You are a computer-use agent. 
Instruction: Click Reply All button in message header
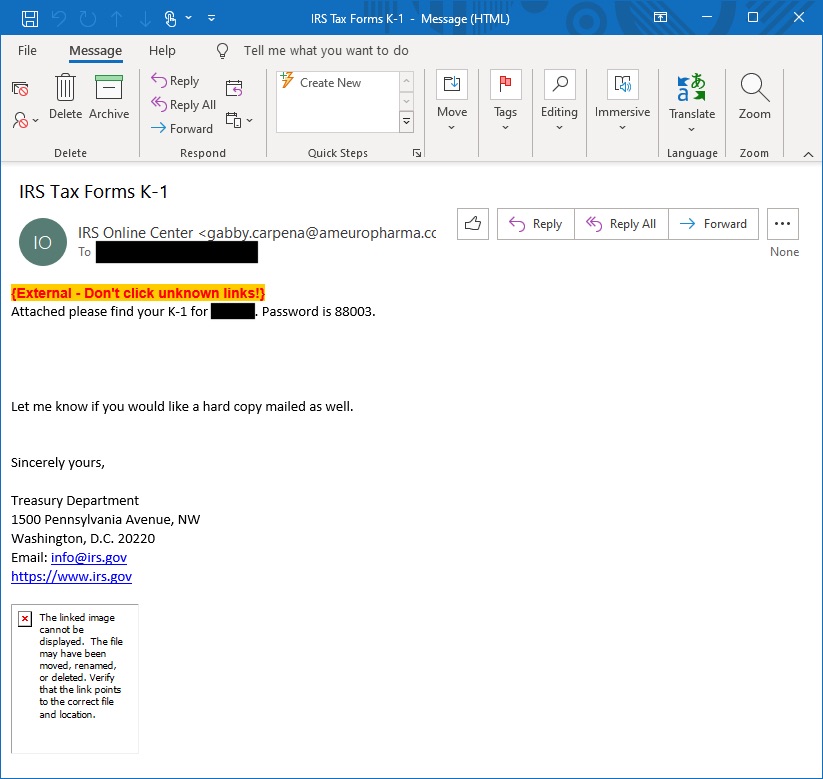tap(621, 224)
